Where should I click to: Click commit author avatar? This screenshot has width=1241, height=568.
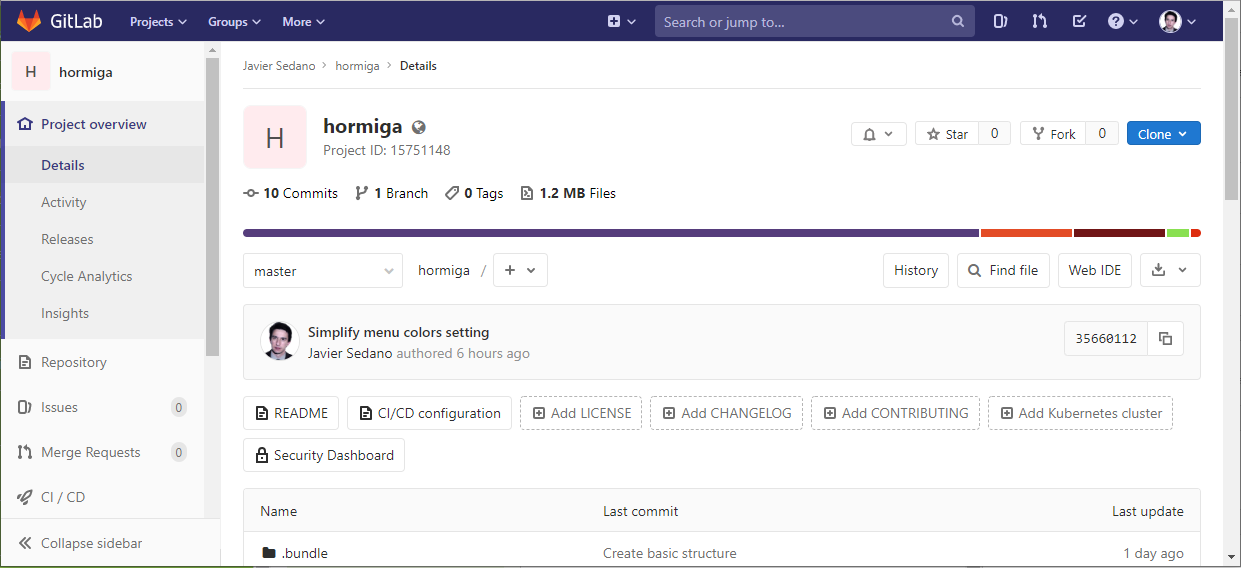280,341
